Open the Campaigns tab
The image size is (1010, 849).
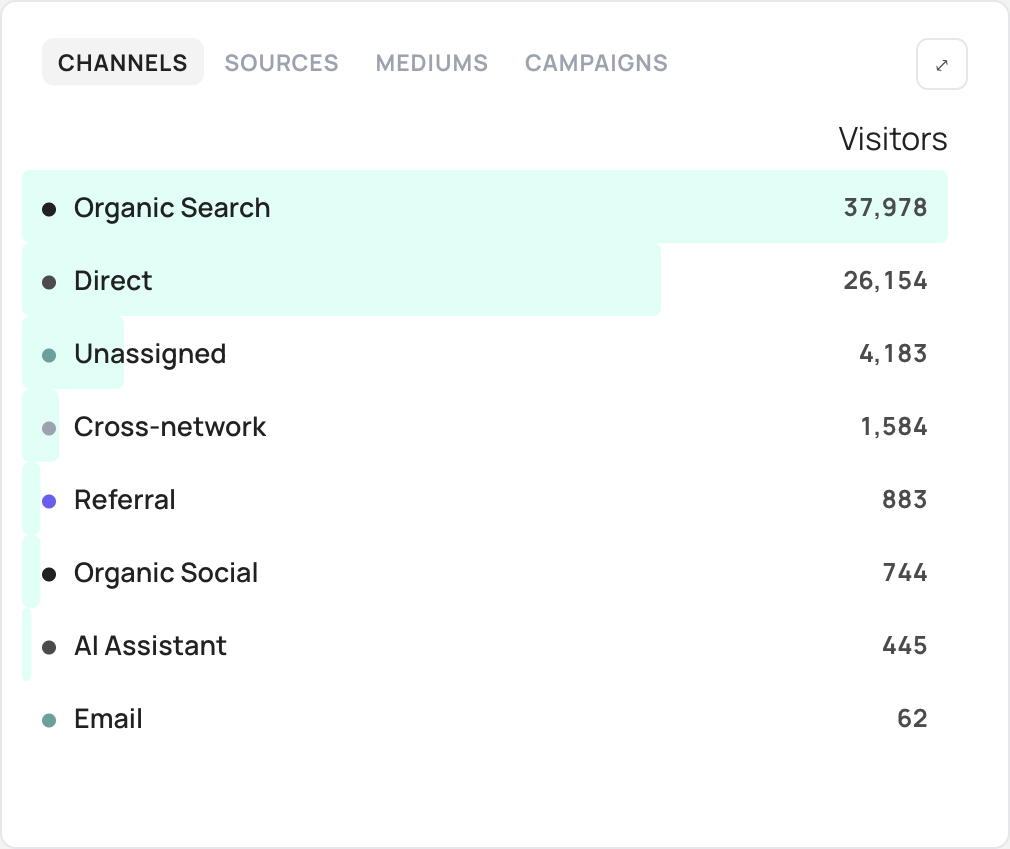click(596, 62)
